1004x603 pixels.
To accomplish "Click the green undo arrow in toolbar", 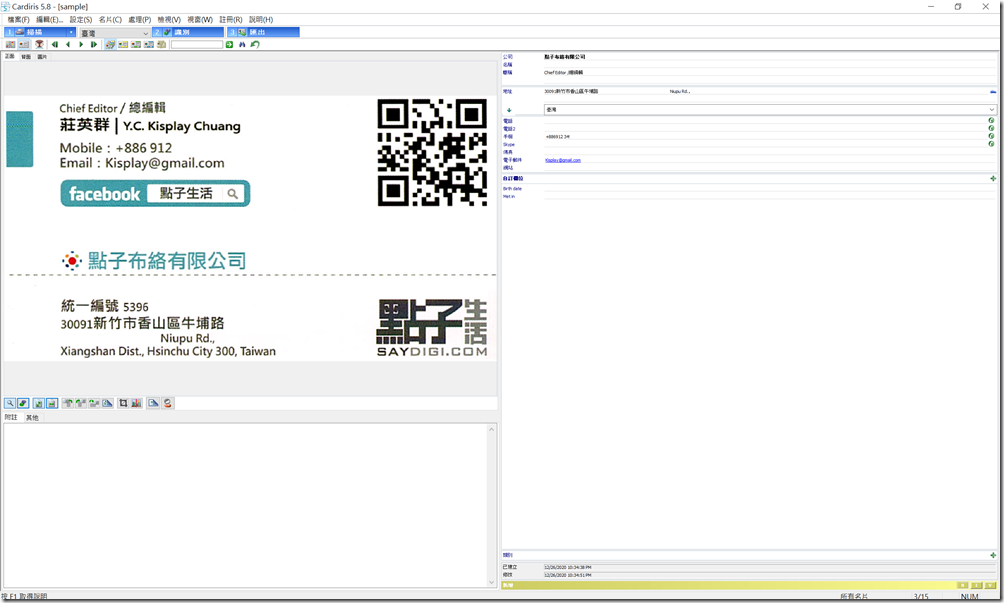I will click(x=255, y=44).
